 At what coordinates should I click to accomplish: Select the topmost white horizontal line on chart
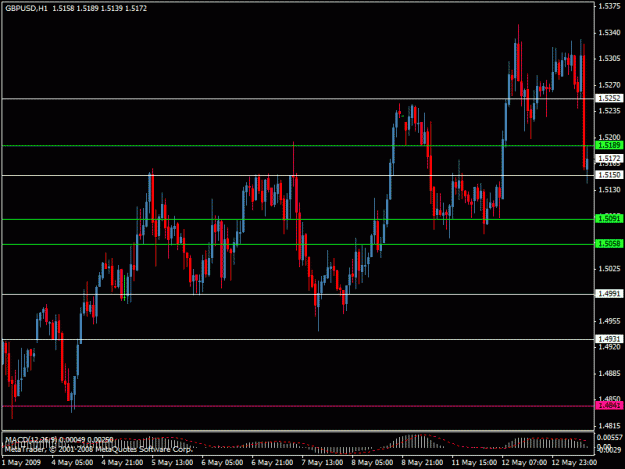pyautogui.click(x=298, y=98)
